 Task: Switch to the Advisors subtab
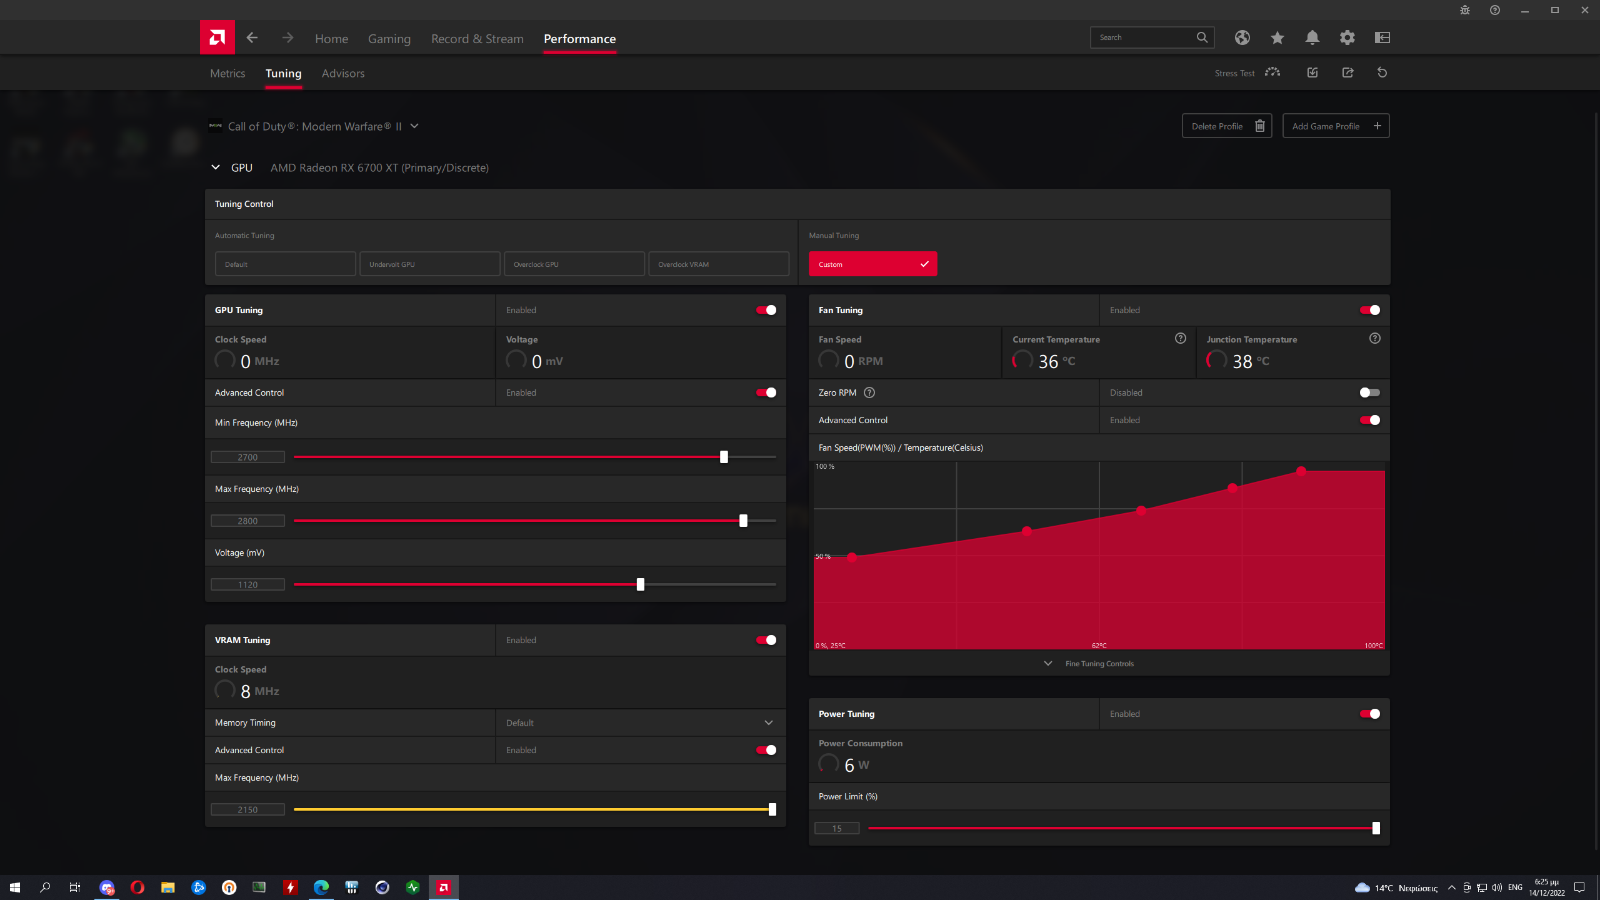click(x=343, y=73)
